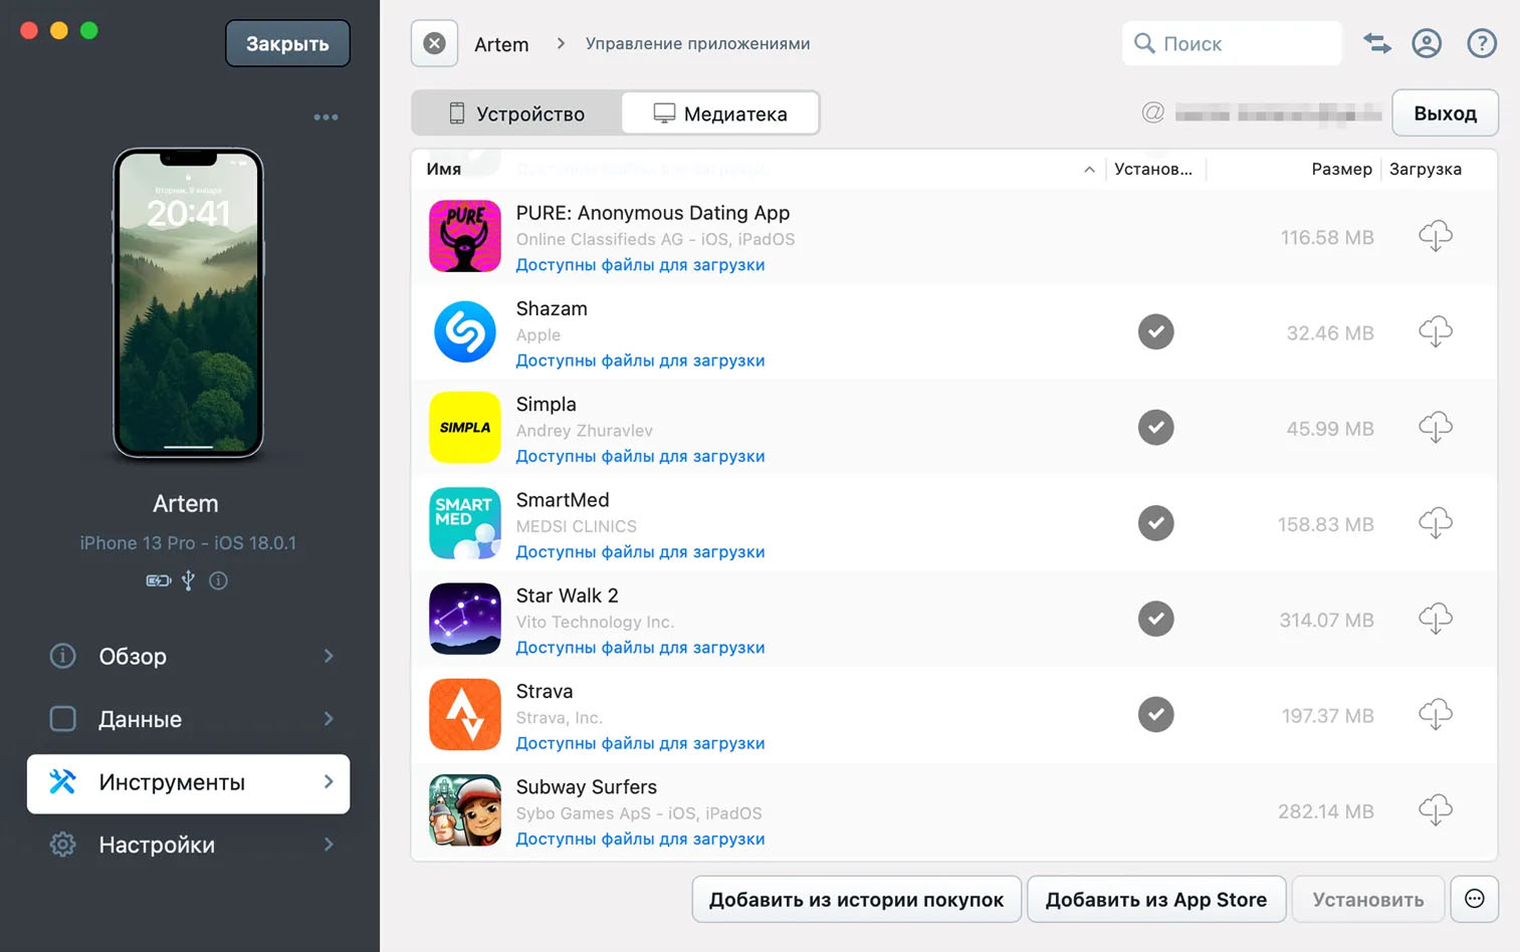Download PURE: Anonymous Dating App via cloud icon
The image size is (1520, 952).
point(1435,237)
